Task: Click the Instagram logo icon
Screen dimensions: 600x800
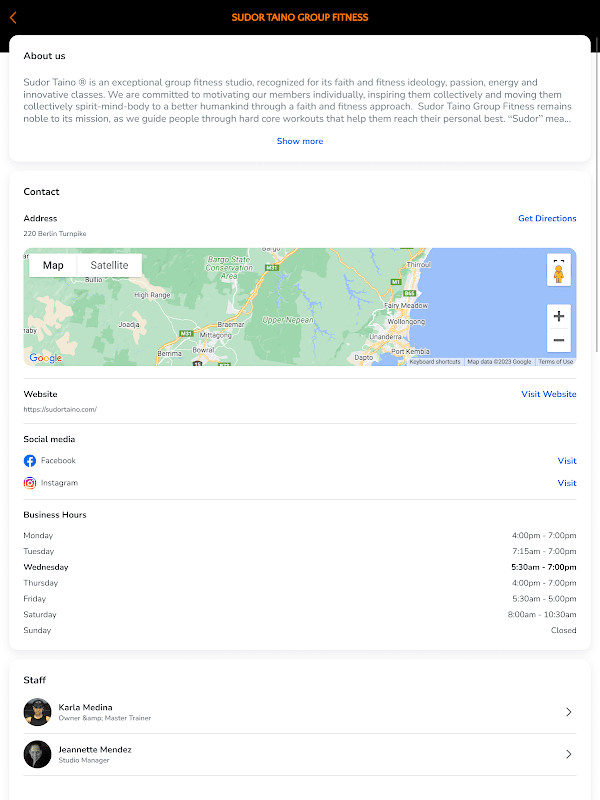Action: click(x=30, y=483)
